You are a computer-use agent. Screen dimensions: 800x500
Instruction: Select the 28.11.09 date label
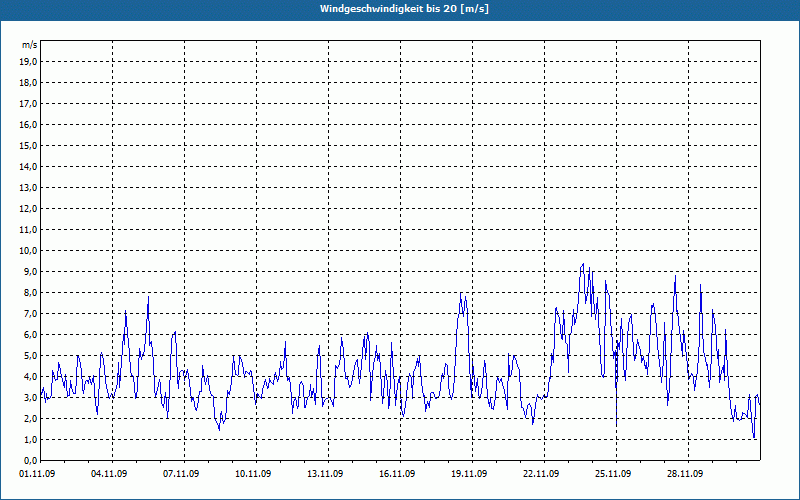(685, 474)
